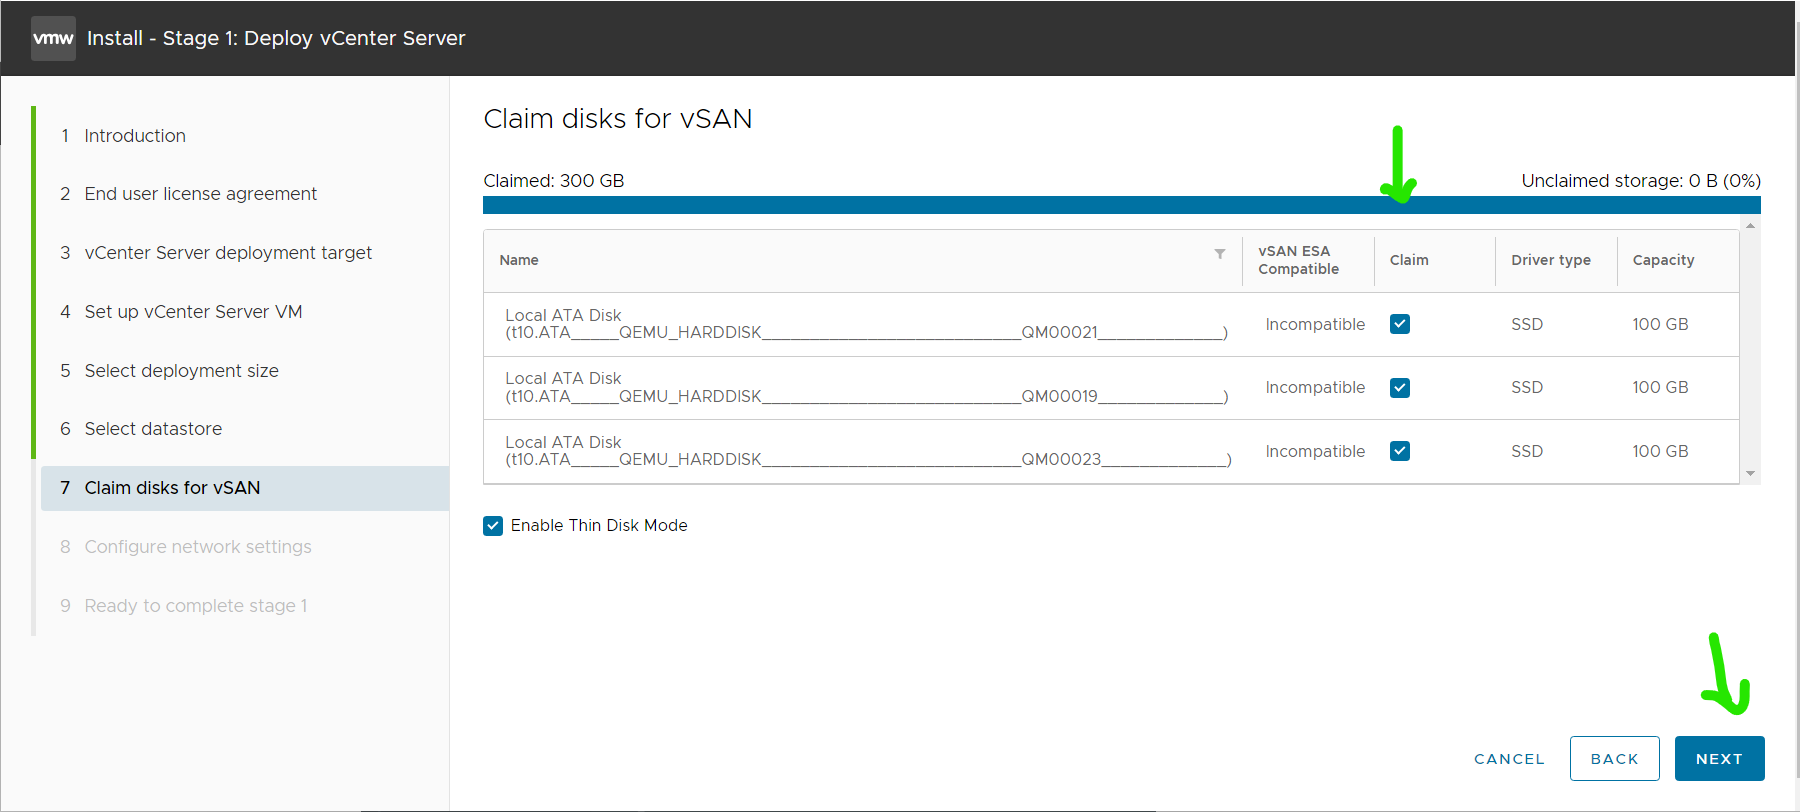1800x812 pixels.
Task: Click Install - Stage 1 title text
Action: pos(276,38)
